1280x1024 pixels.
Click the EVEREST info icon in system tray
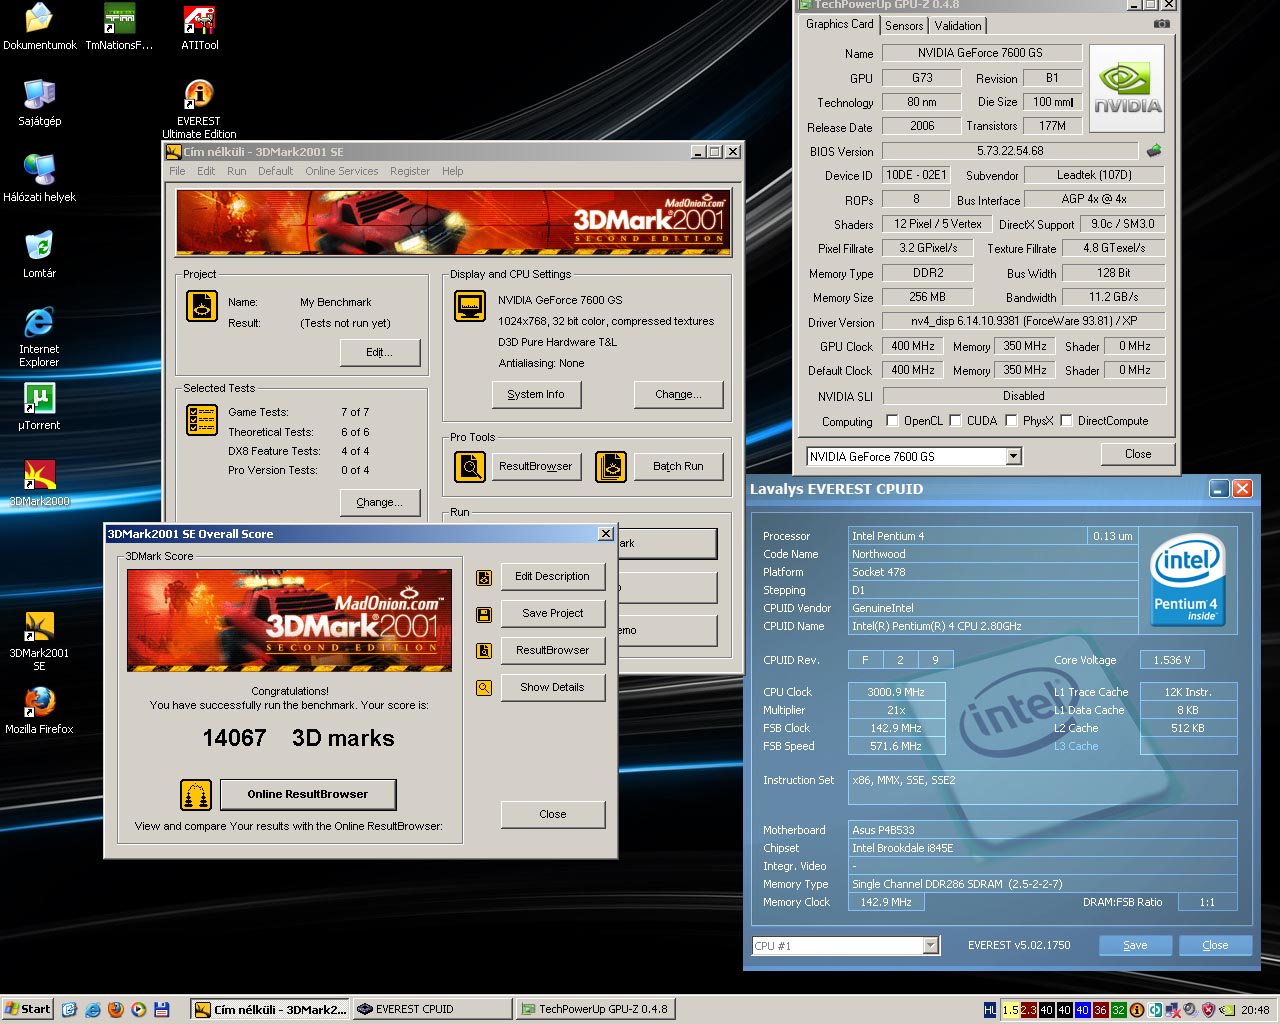click(x=1136, y=1010)
